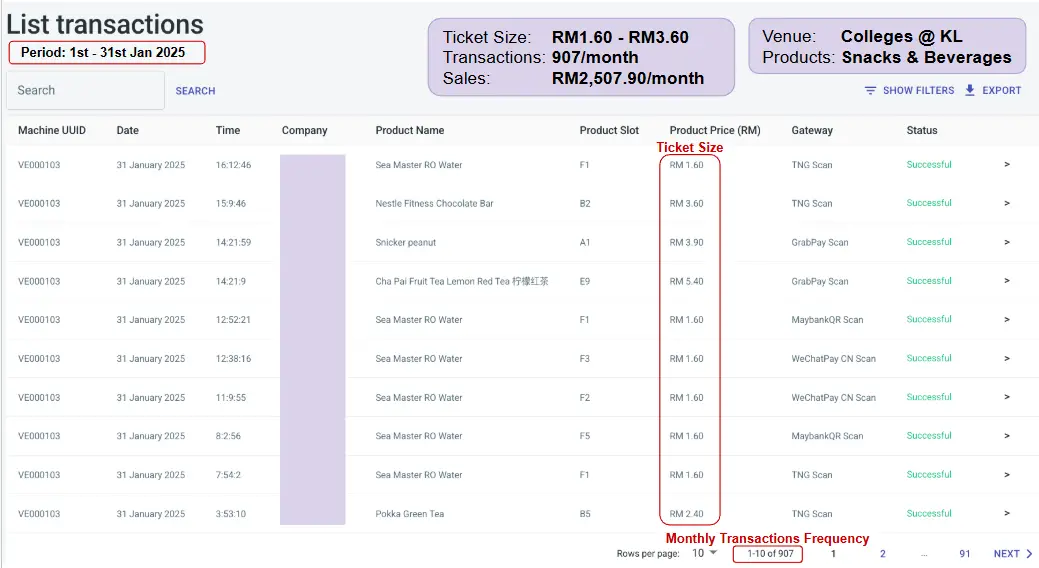The width and height of the screenshot is (1039, 568).
Task: Open details arrow for the 12:38:16 transaction
Action: pos(1007,359)
